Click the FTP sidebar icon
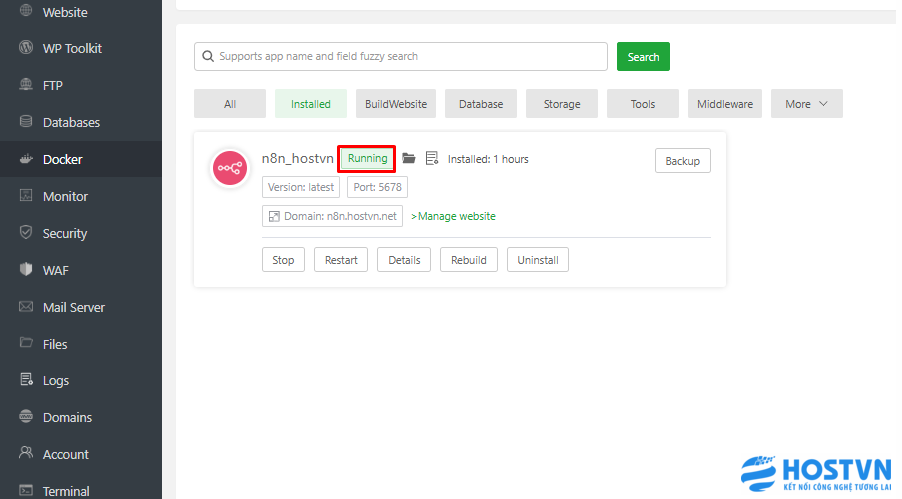 26,85
